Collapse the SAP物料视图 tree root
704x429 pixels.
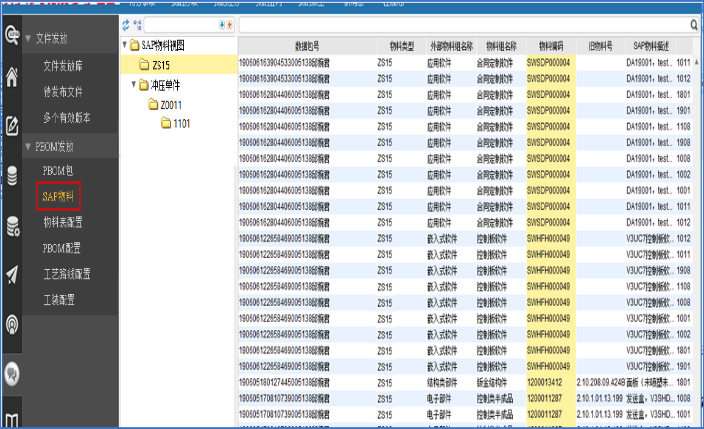click(124, 46)
